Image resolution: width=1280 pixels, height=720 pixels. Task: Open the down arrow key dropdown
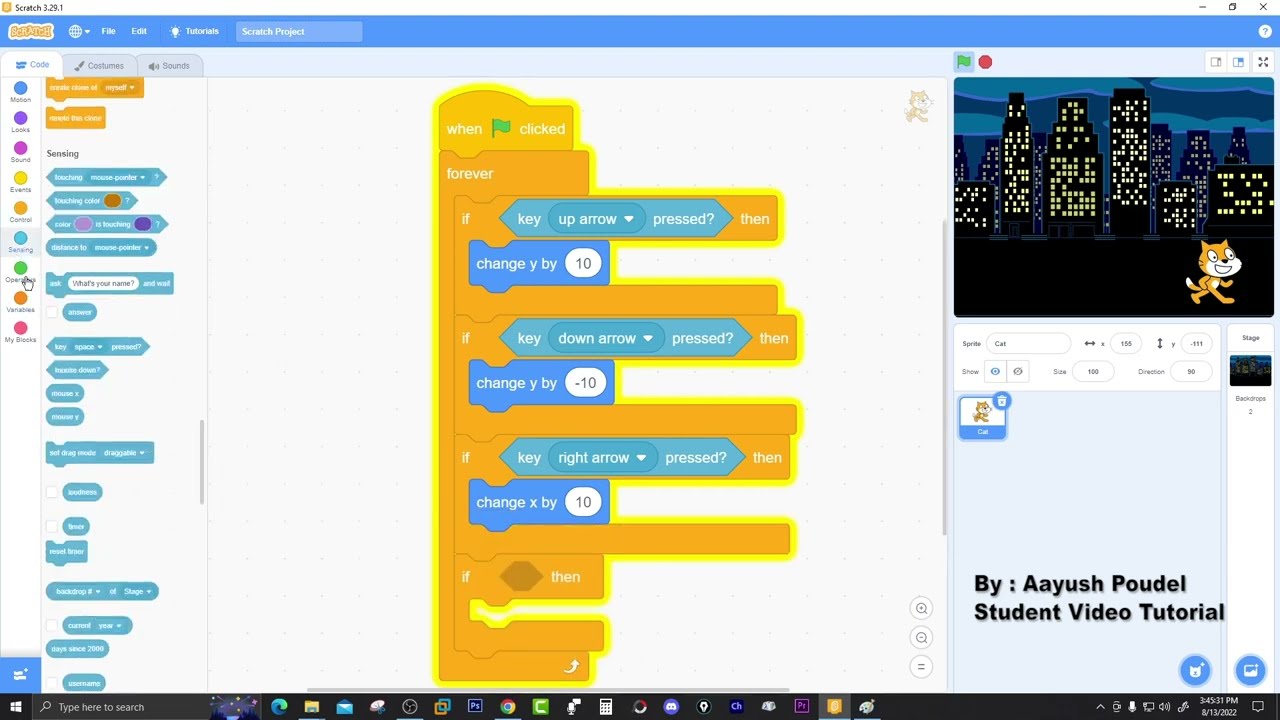606,338
